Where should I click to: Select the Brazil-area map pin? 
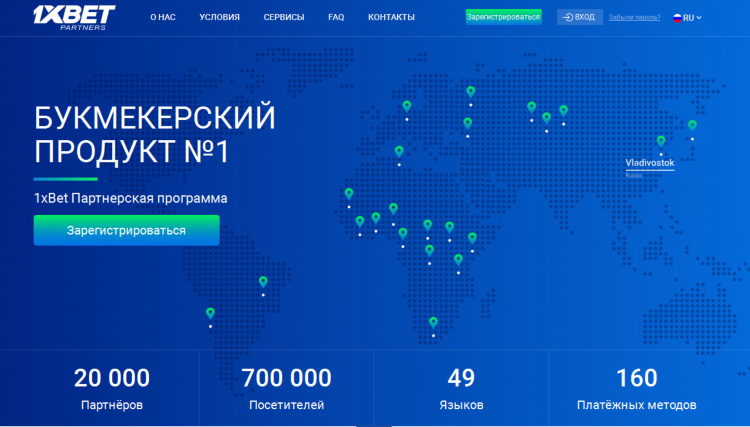[263, 282]
